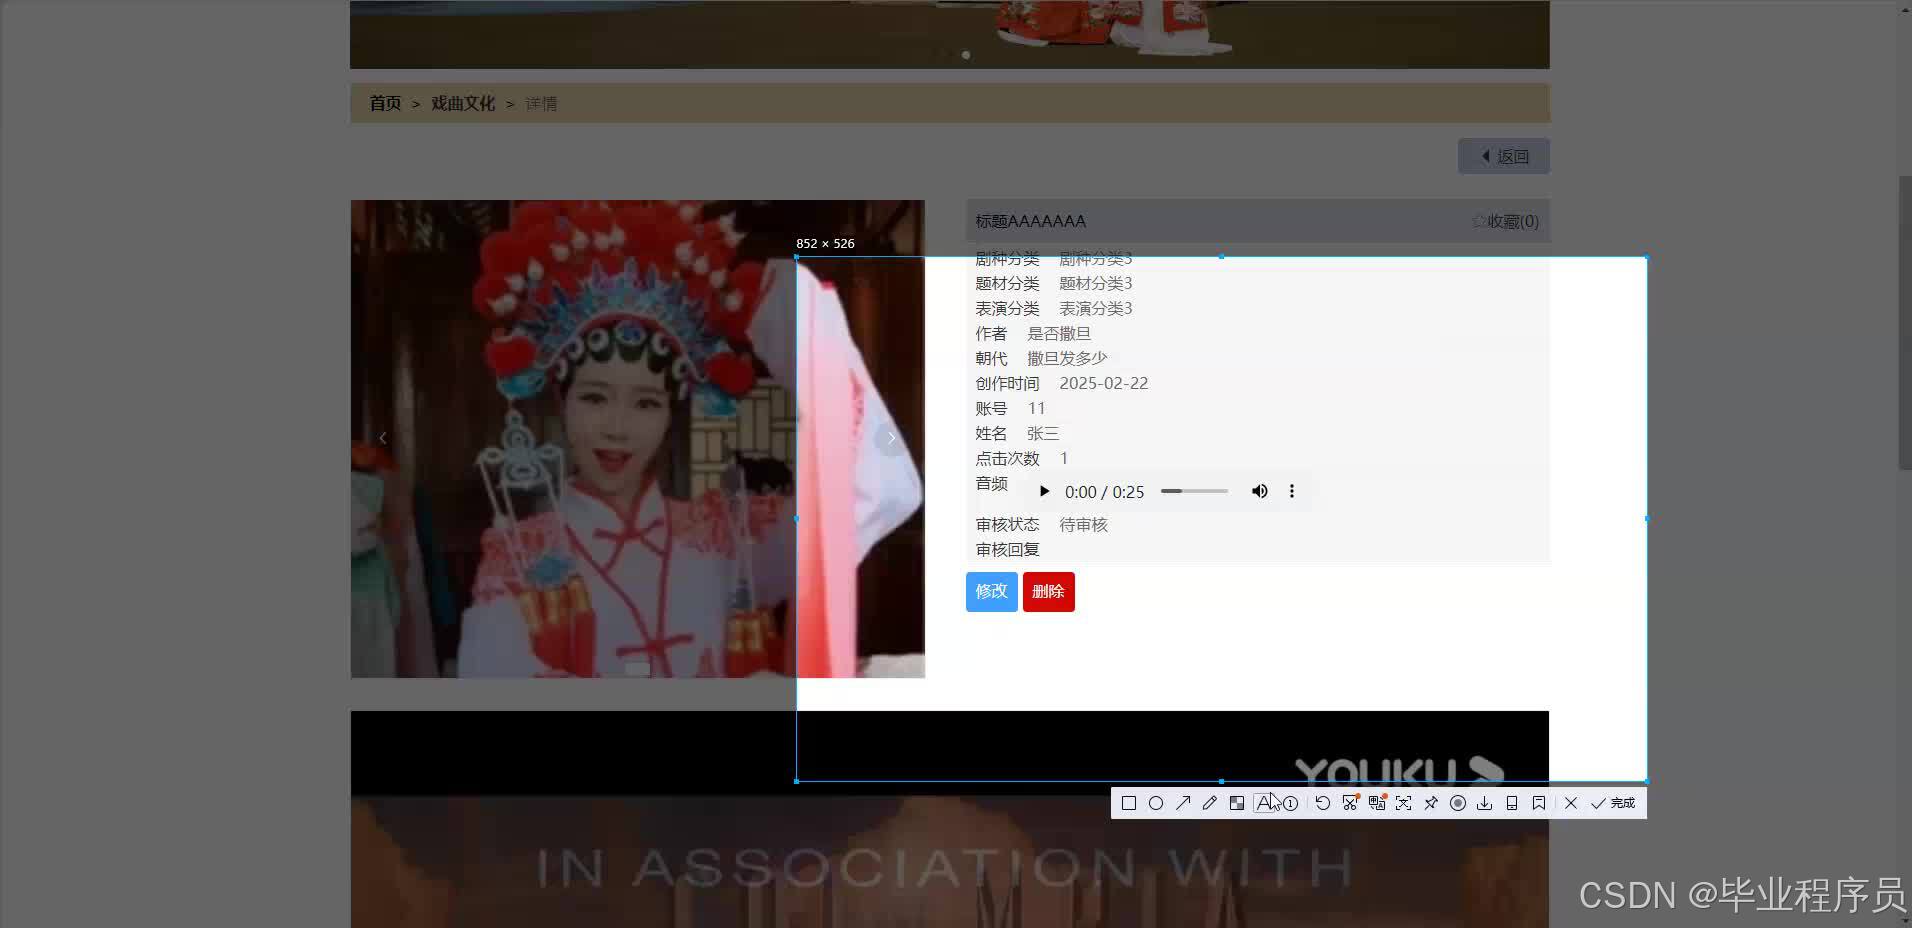The width and height of the screenshot is (1912, 928).
Task: Undo the last annotation
Action: [1323, 803]
